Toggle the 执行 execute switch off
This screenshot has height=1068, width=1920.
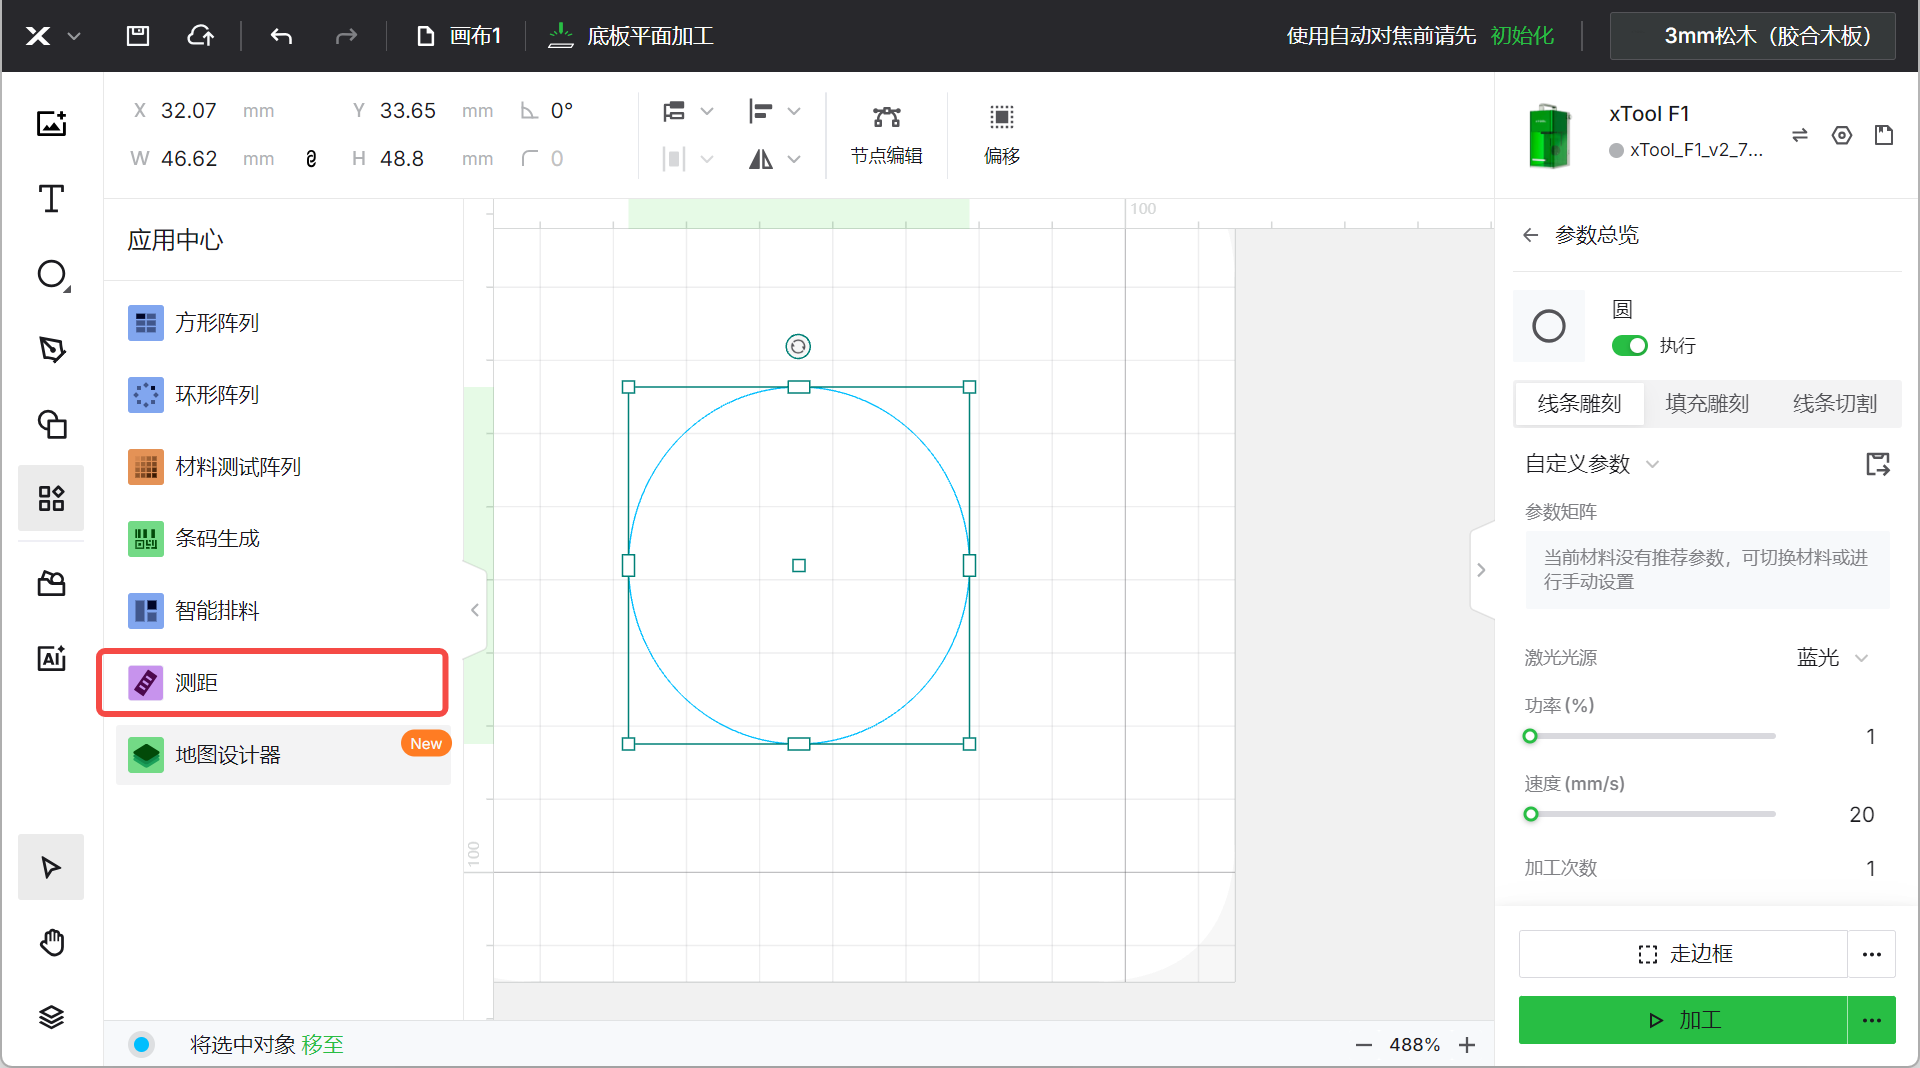click(1629, 345)
